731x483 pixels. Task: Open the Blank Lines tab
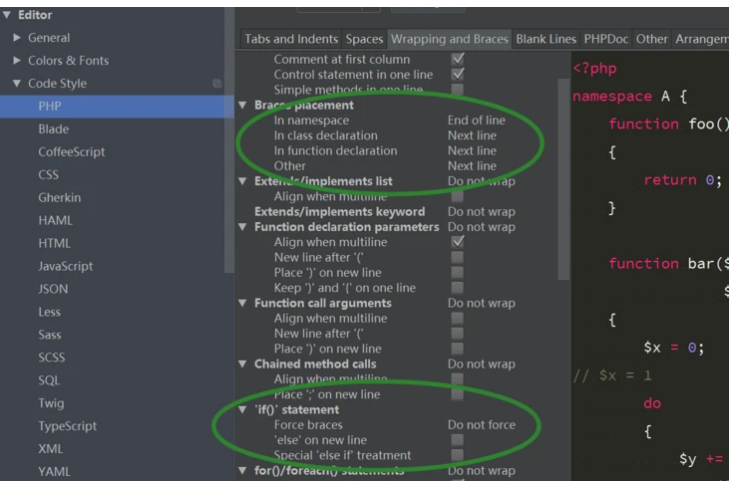pos(546,39)
